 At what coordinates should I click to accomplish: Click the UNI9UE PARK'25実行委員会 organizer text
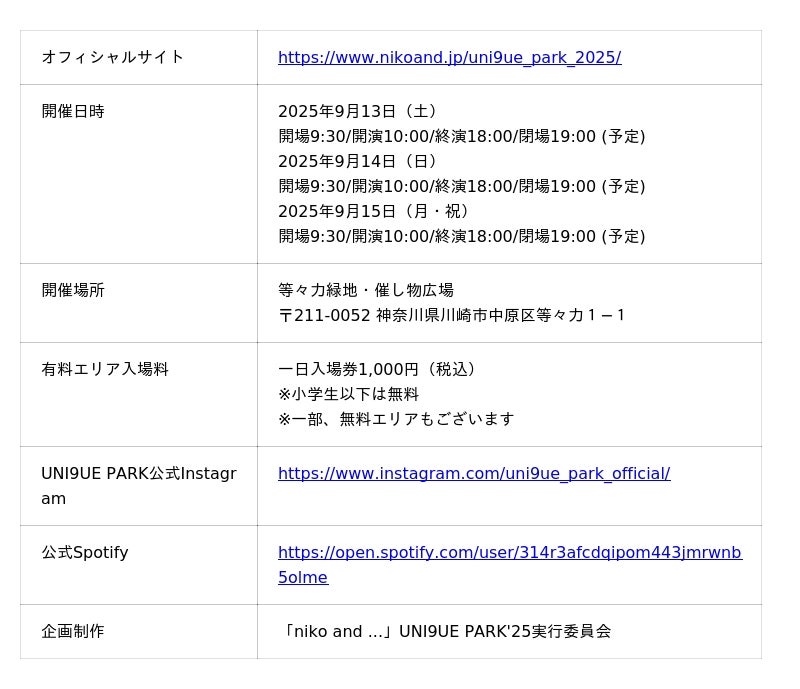click(446, 632)
